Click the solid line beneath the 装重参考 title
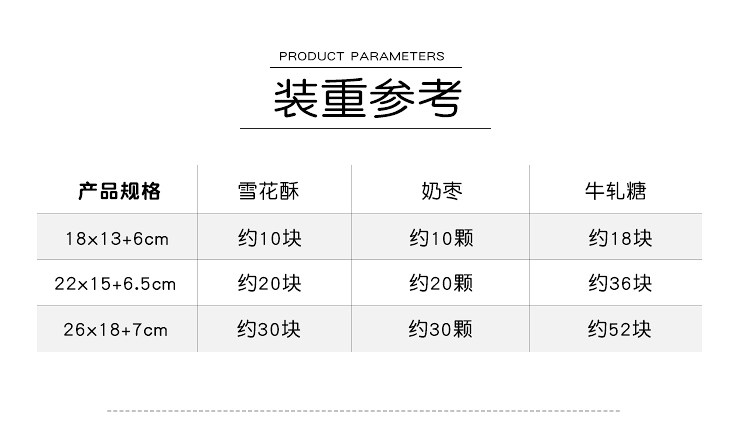This screenshot has width=750, height=448. click(x=365, y=128)
